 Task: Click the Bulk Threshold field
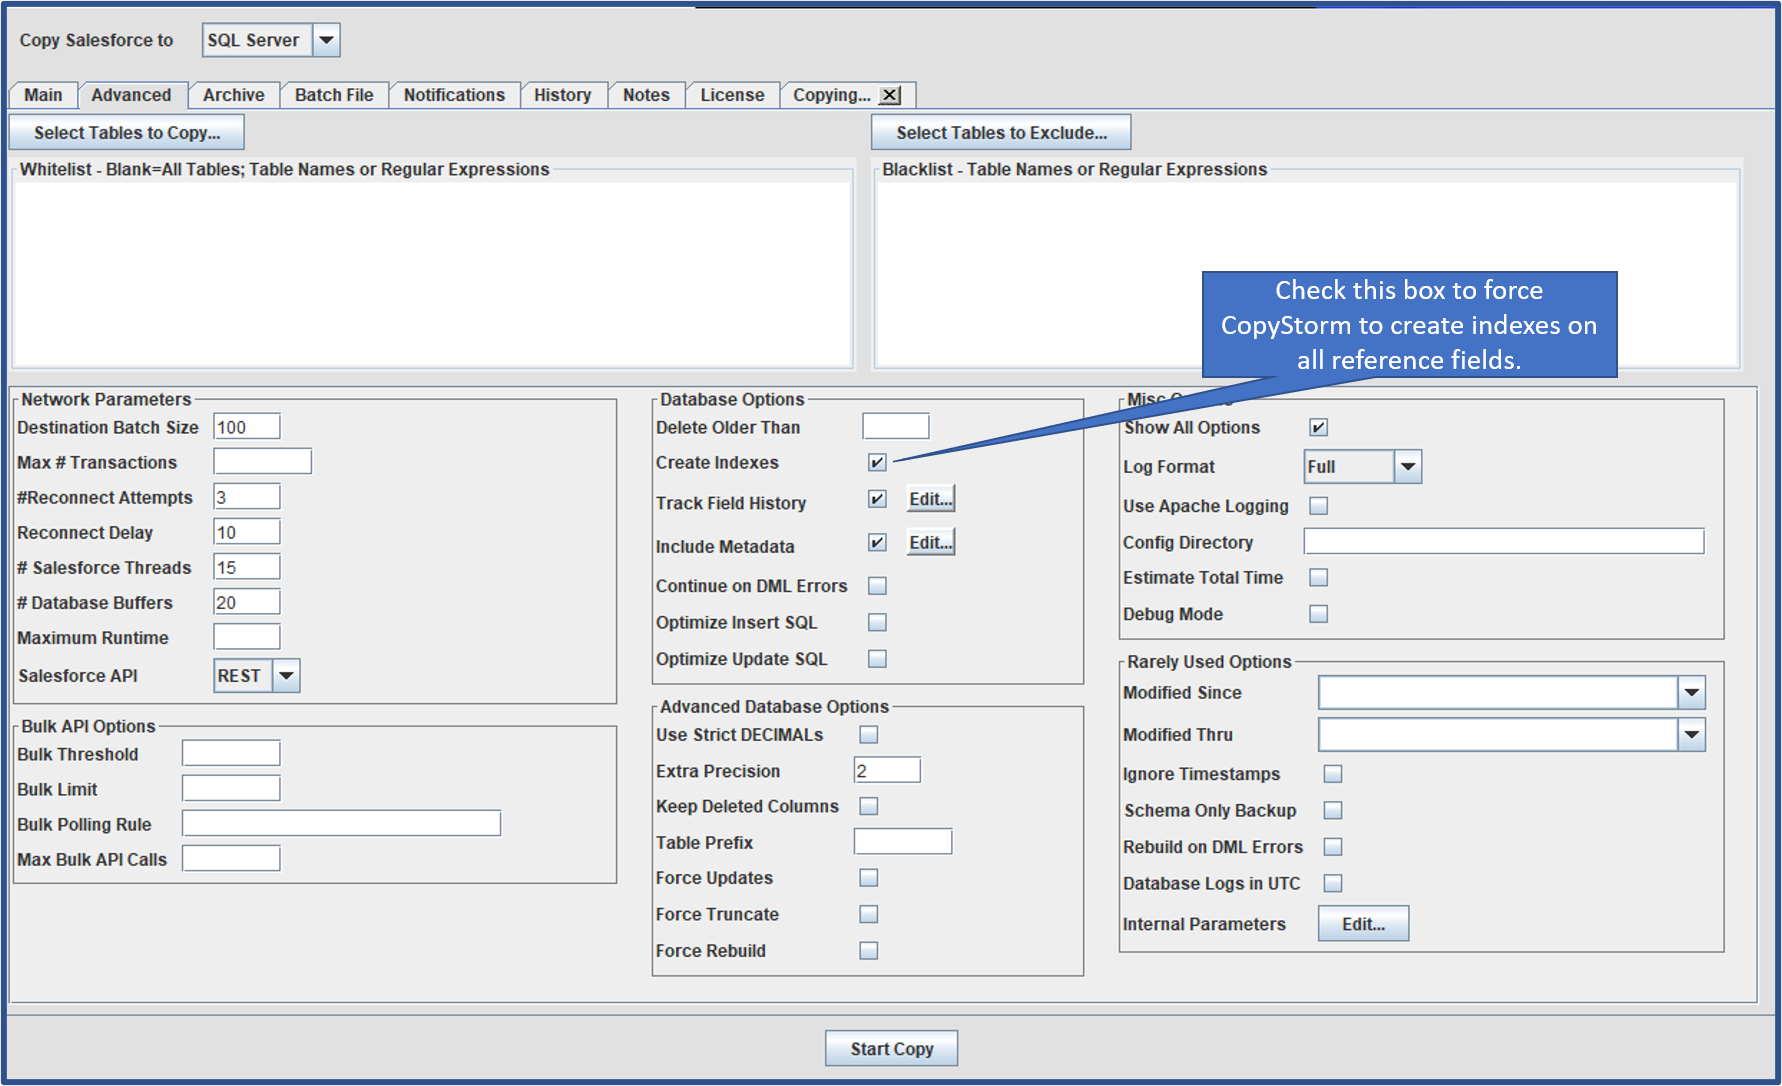tap(231, 754)
